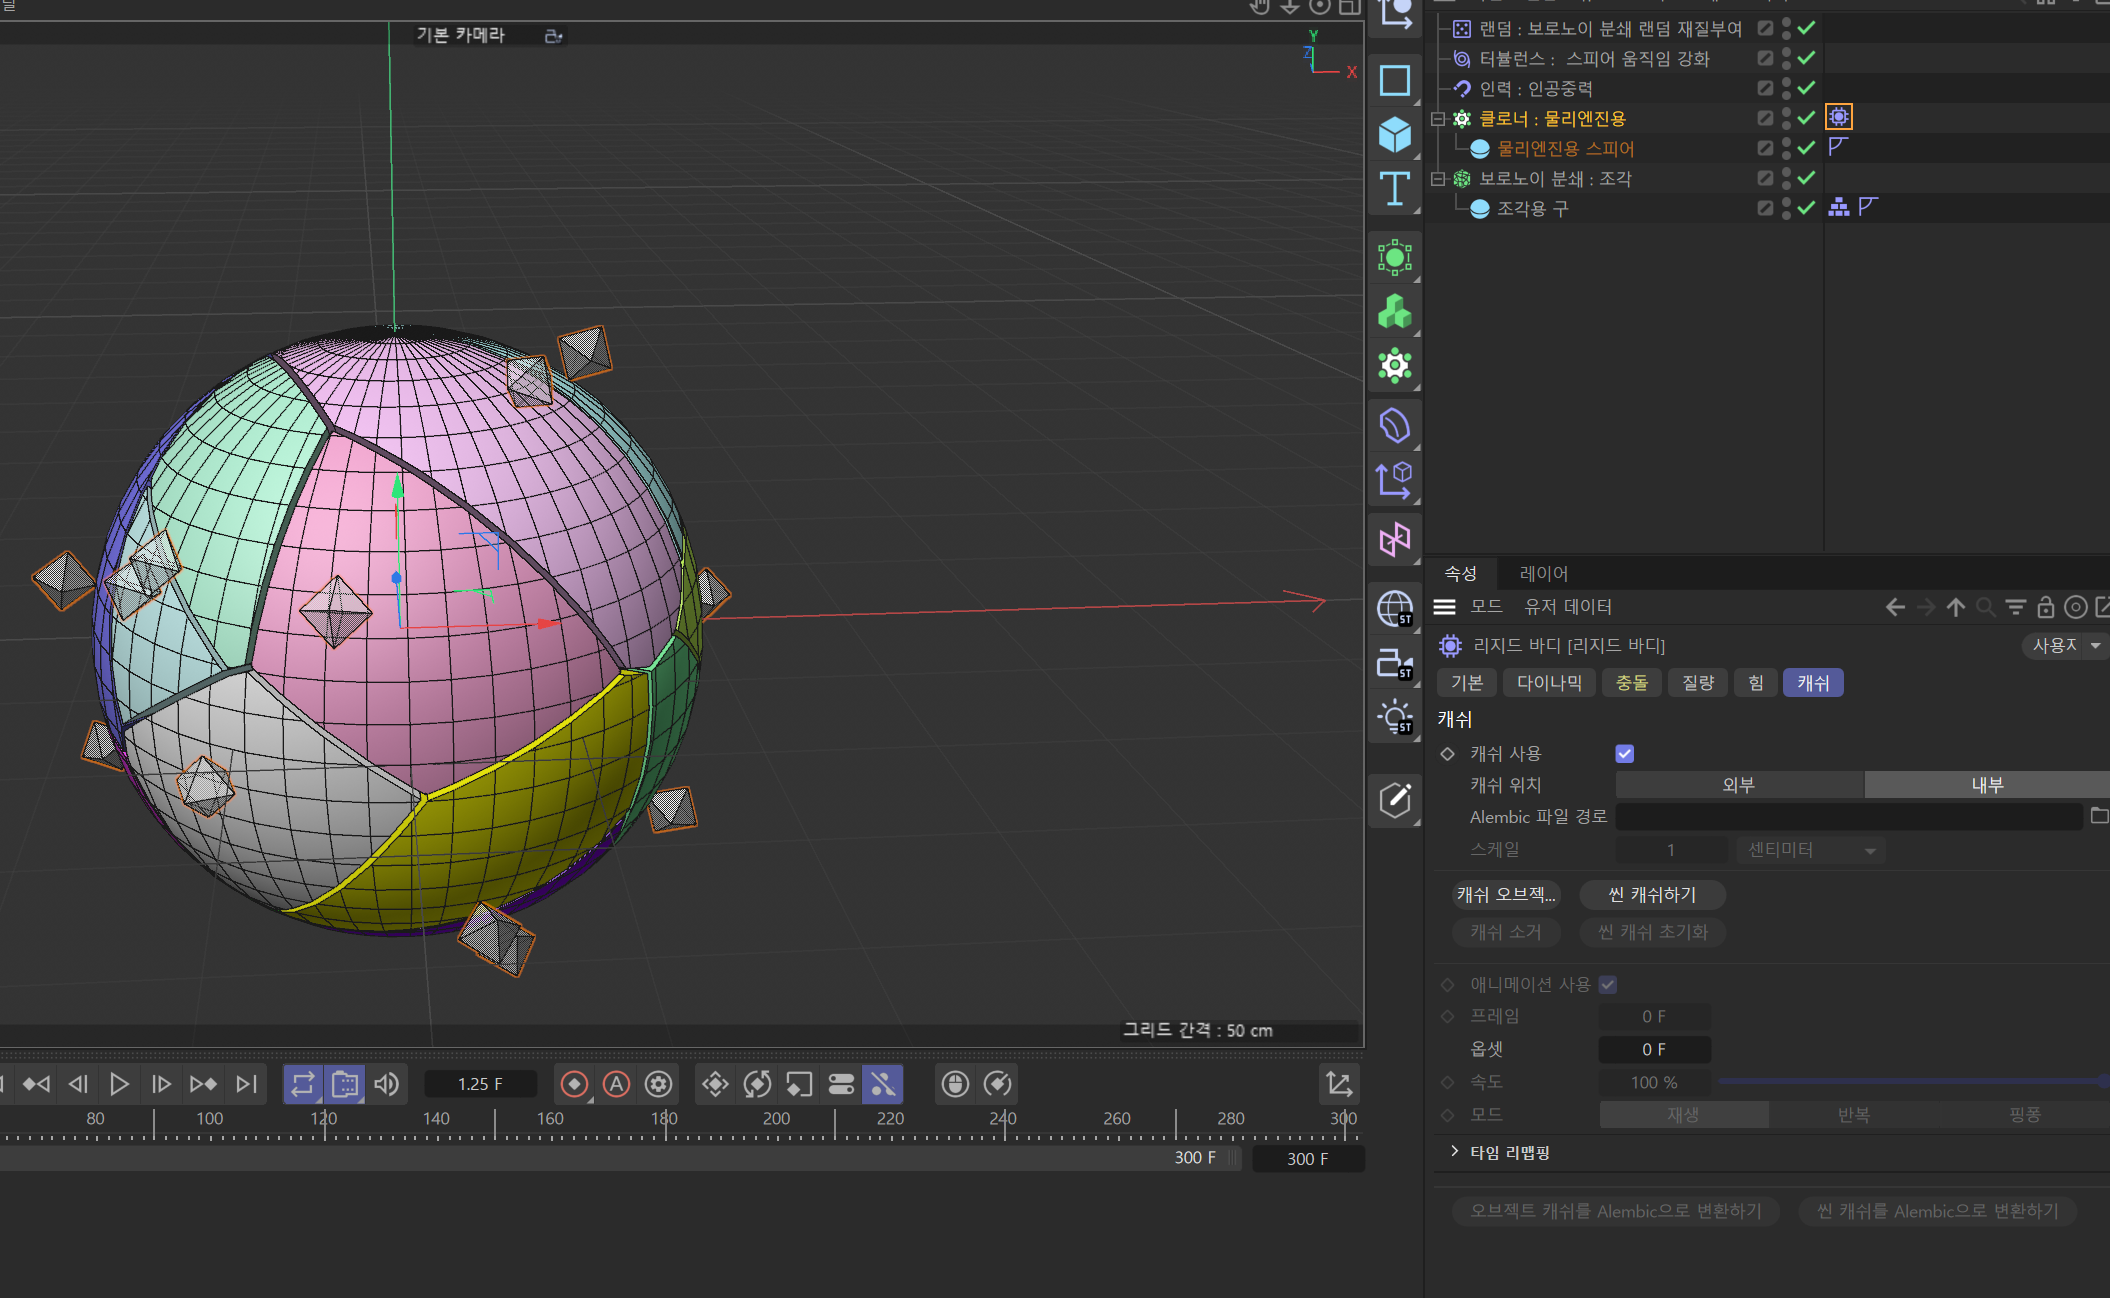The width and height of the screenshot is (2110, 1298).
Task: Click the Subdivision Surface generator icon
Action: (x=1394, y=258)
